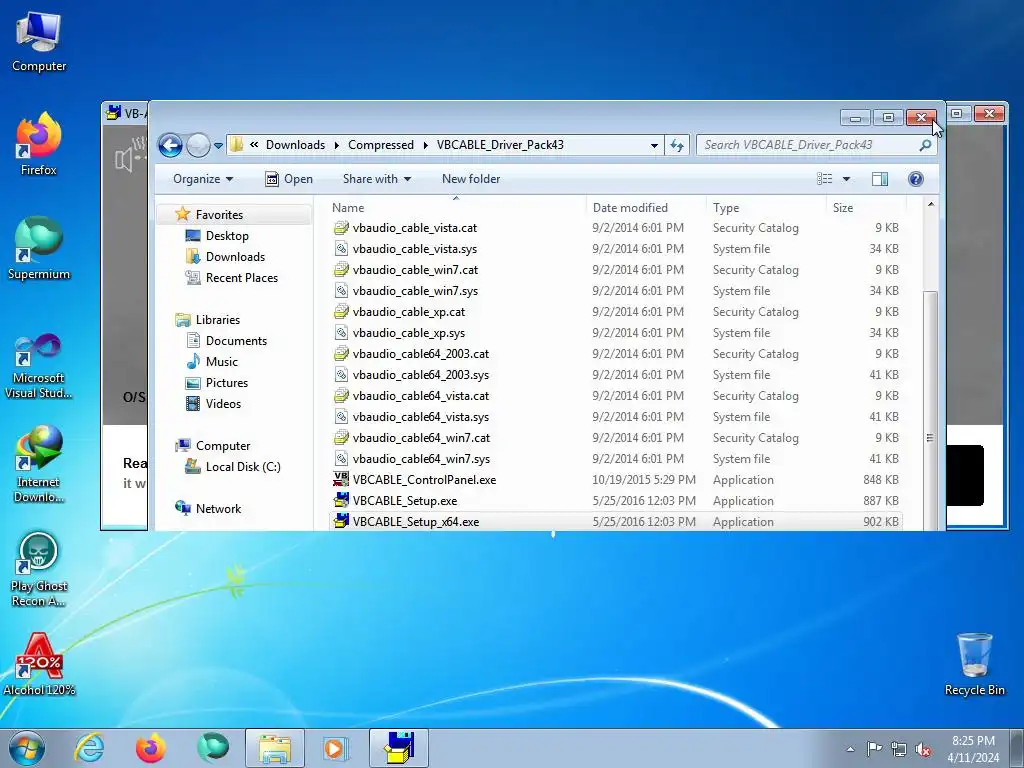This screenshot has height=768, width=1024.
Task: Launch Internet Explorer from the taskbar
Action: (89, 748)
